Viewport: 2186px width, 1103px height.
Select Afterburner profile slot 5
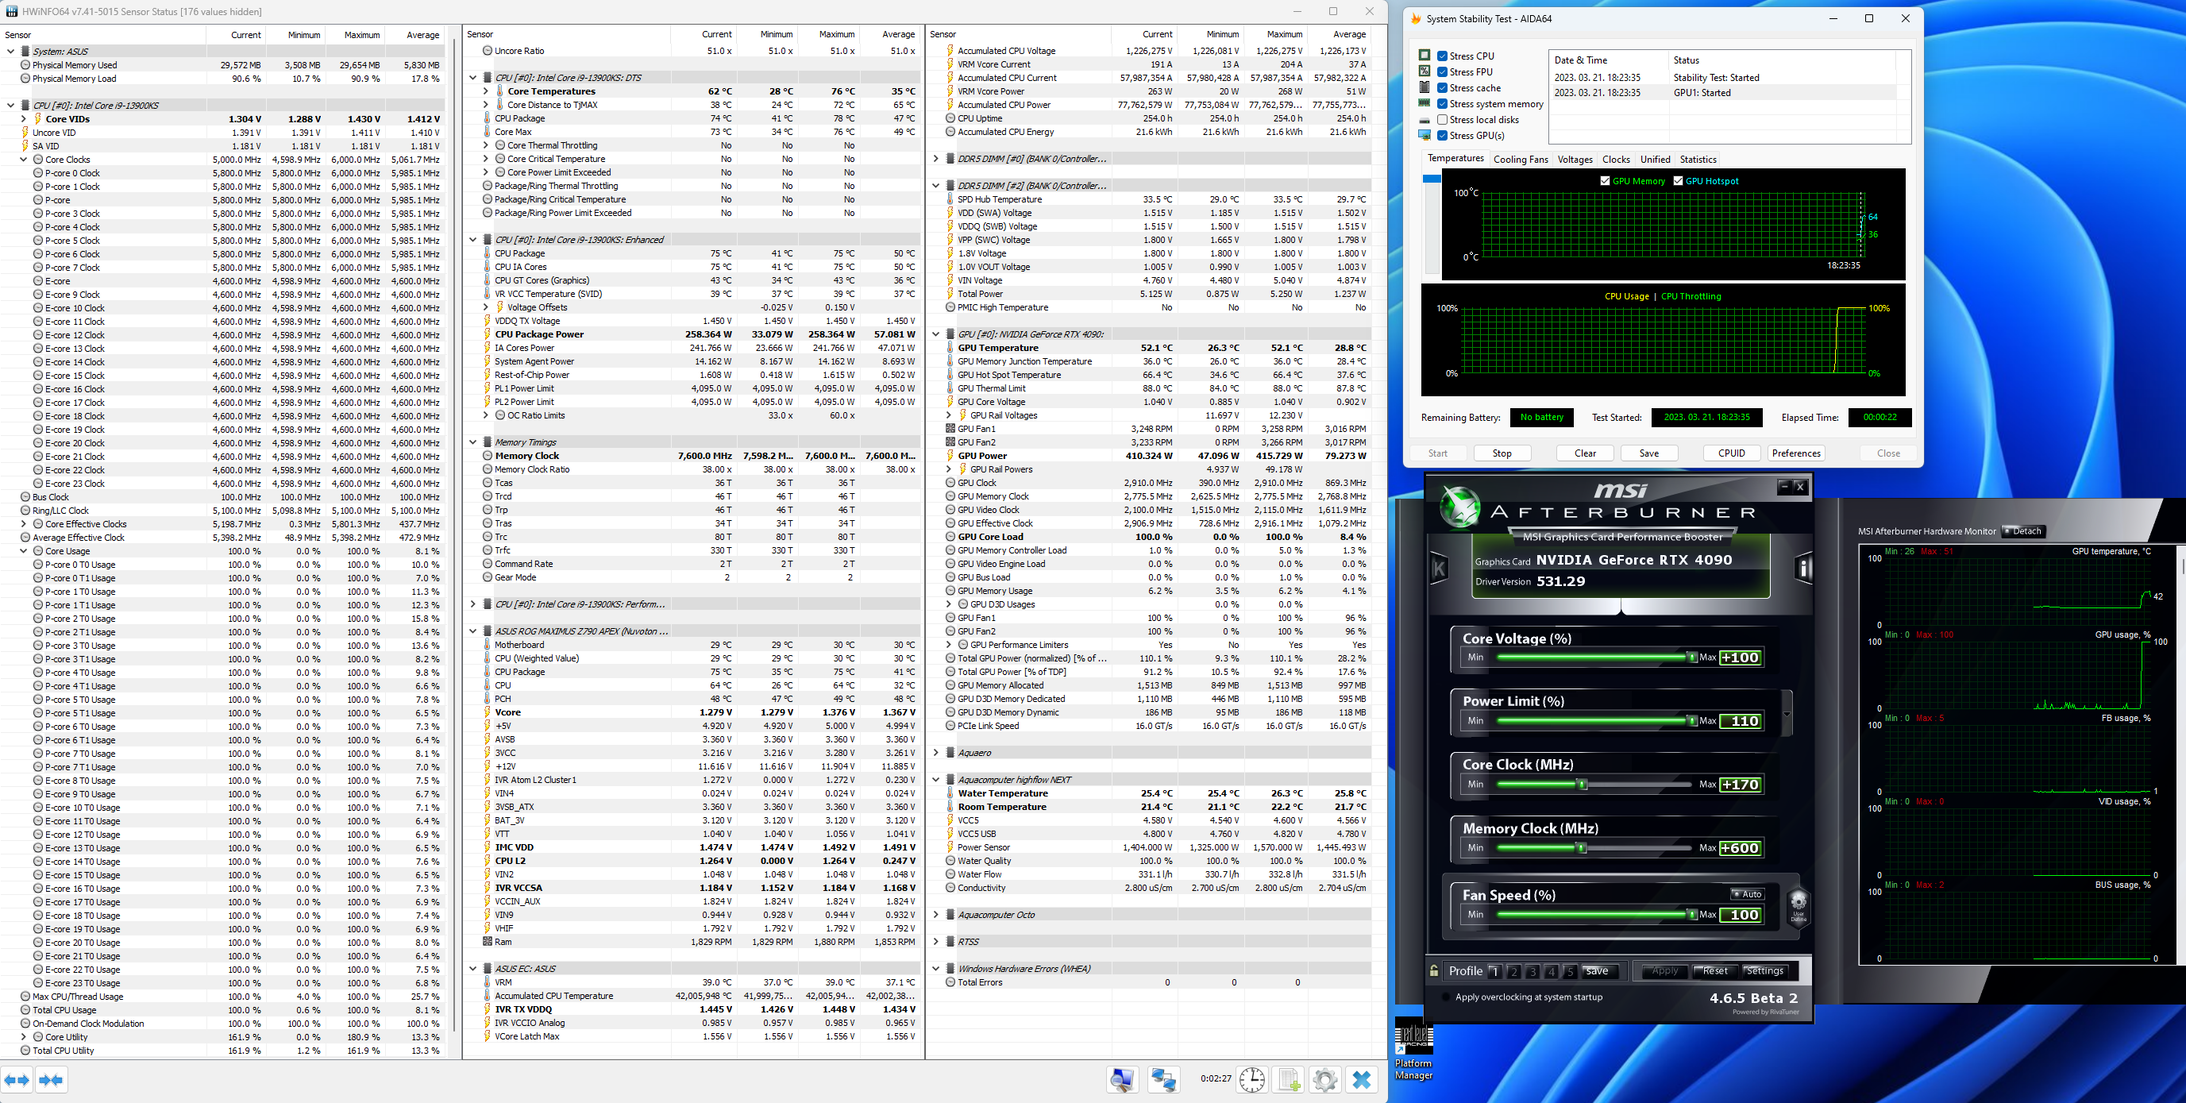(x=1570, y=971)
